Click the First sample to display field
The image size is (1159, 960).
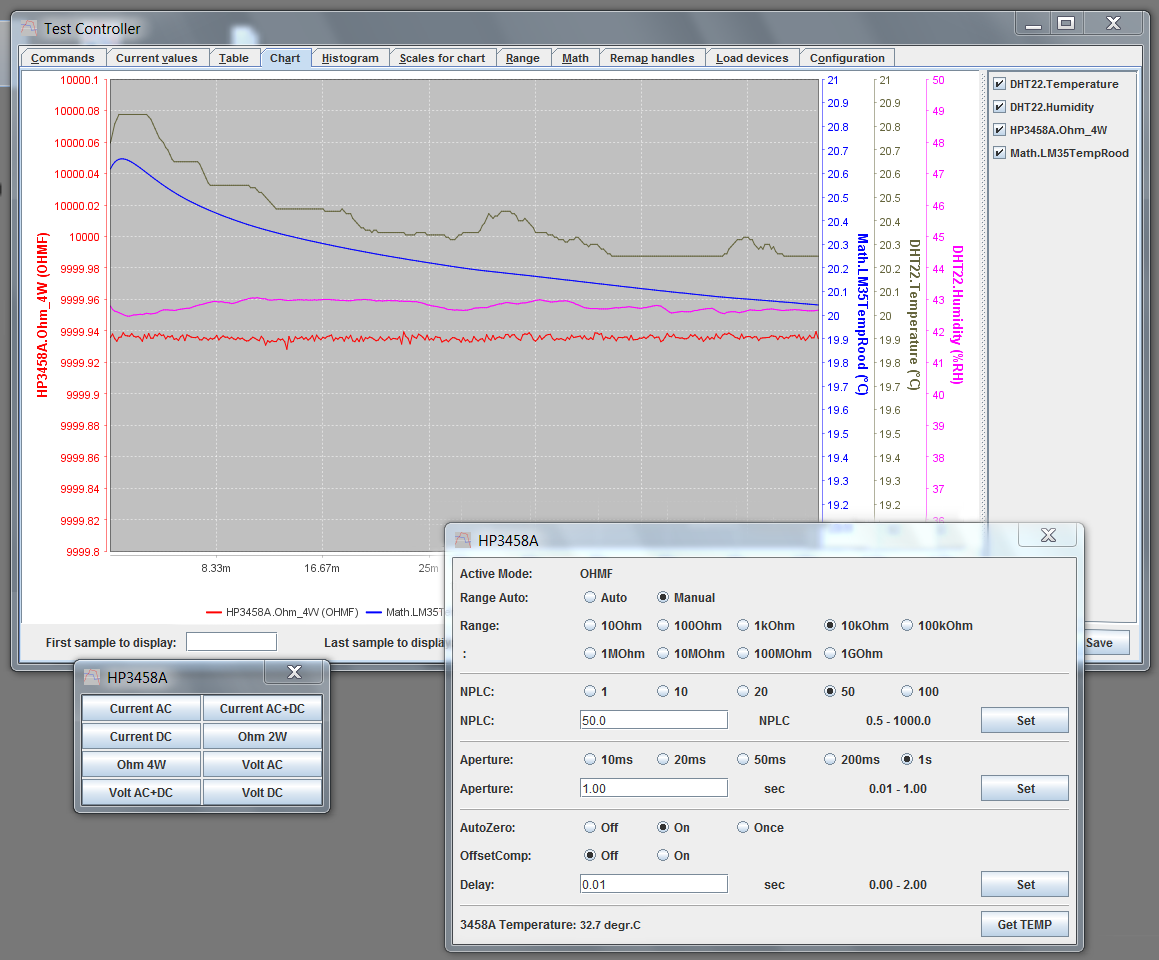point(231,642)
